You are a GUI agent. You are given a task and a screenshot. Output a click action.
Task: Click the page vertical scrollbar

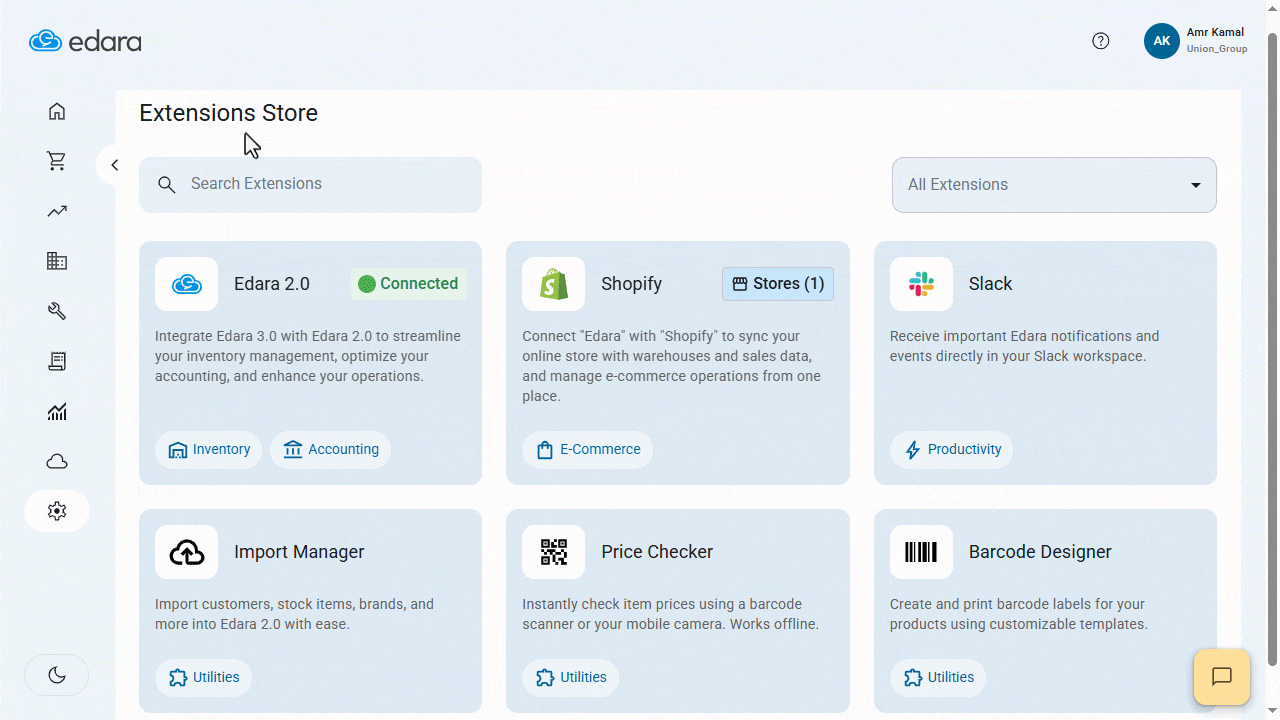[x=1273, y=350]
